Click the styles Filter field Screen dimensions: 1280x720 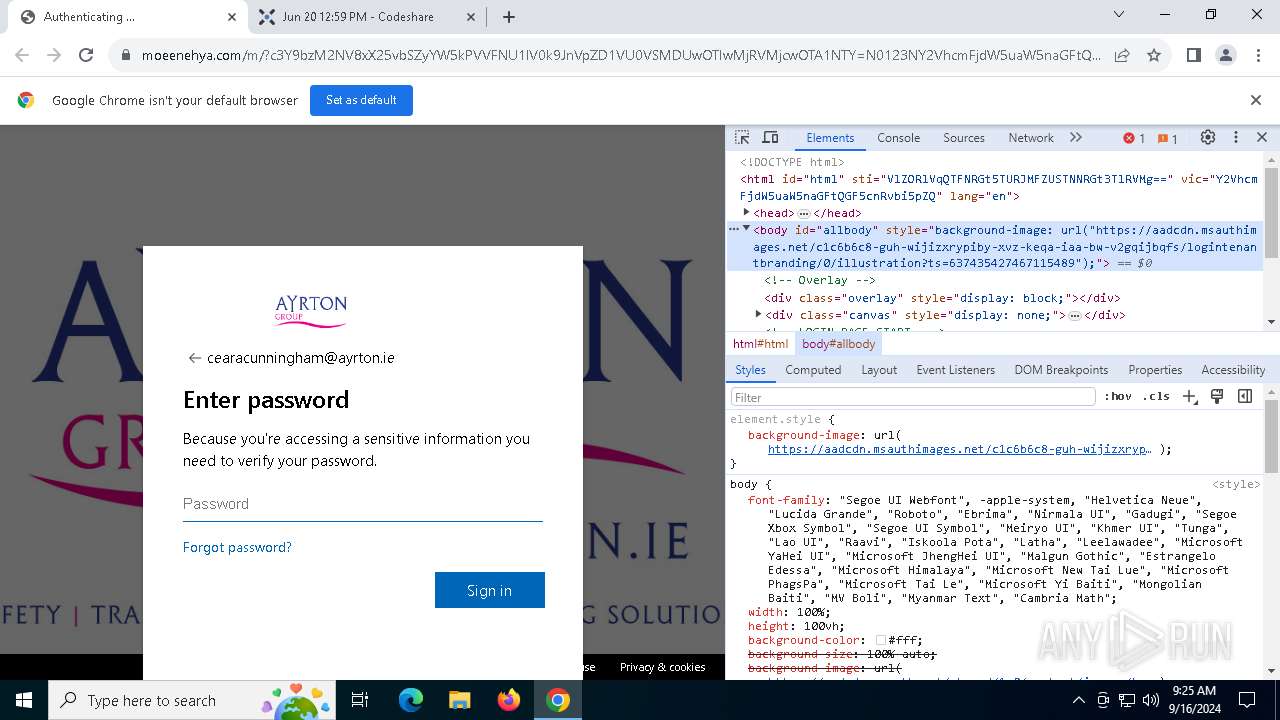pyautogui.click(x=913, y=397)
